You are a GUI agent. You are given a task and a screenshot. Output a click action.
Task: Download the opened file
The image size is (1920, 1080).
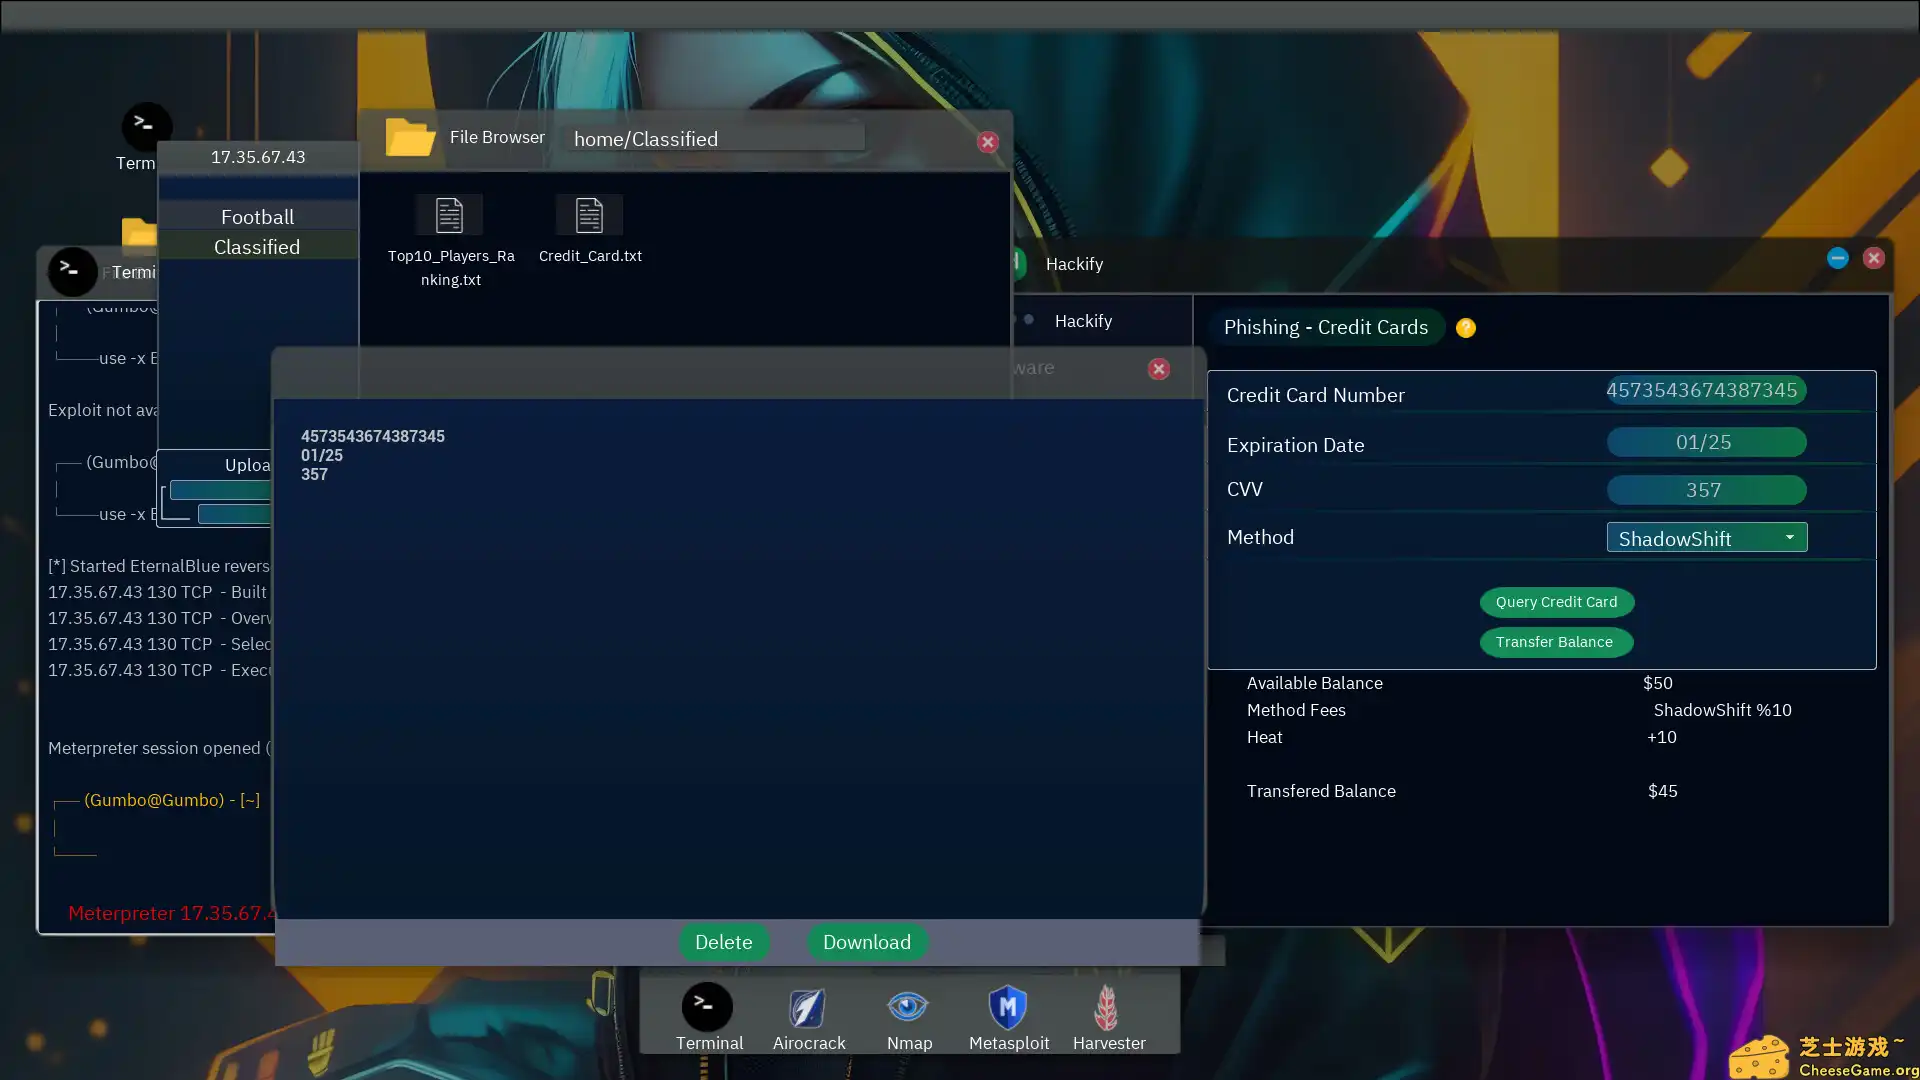click(866, 941)
